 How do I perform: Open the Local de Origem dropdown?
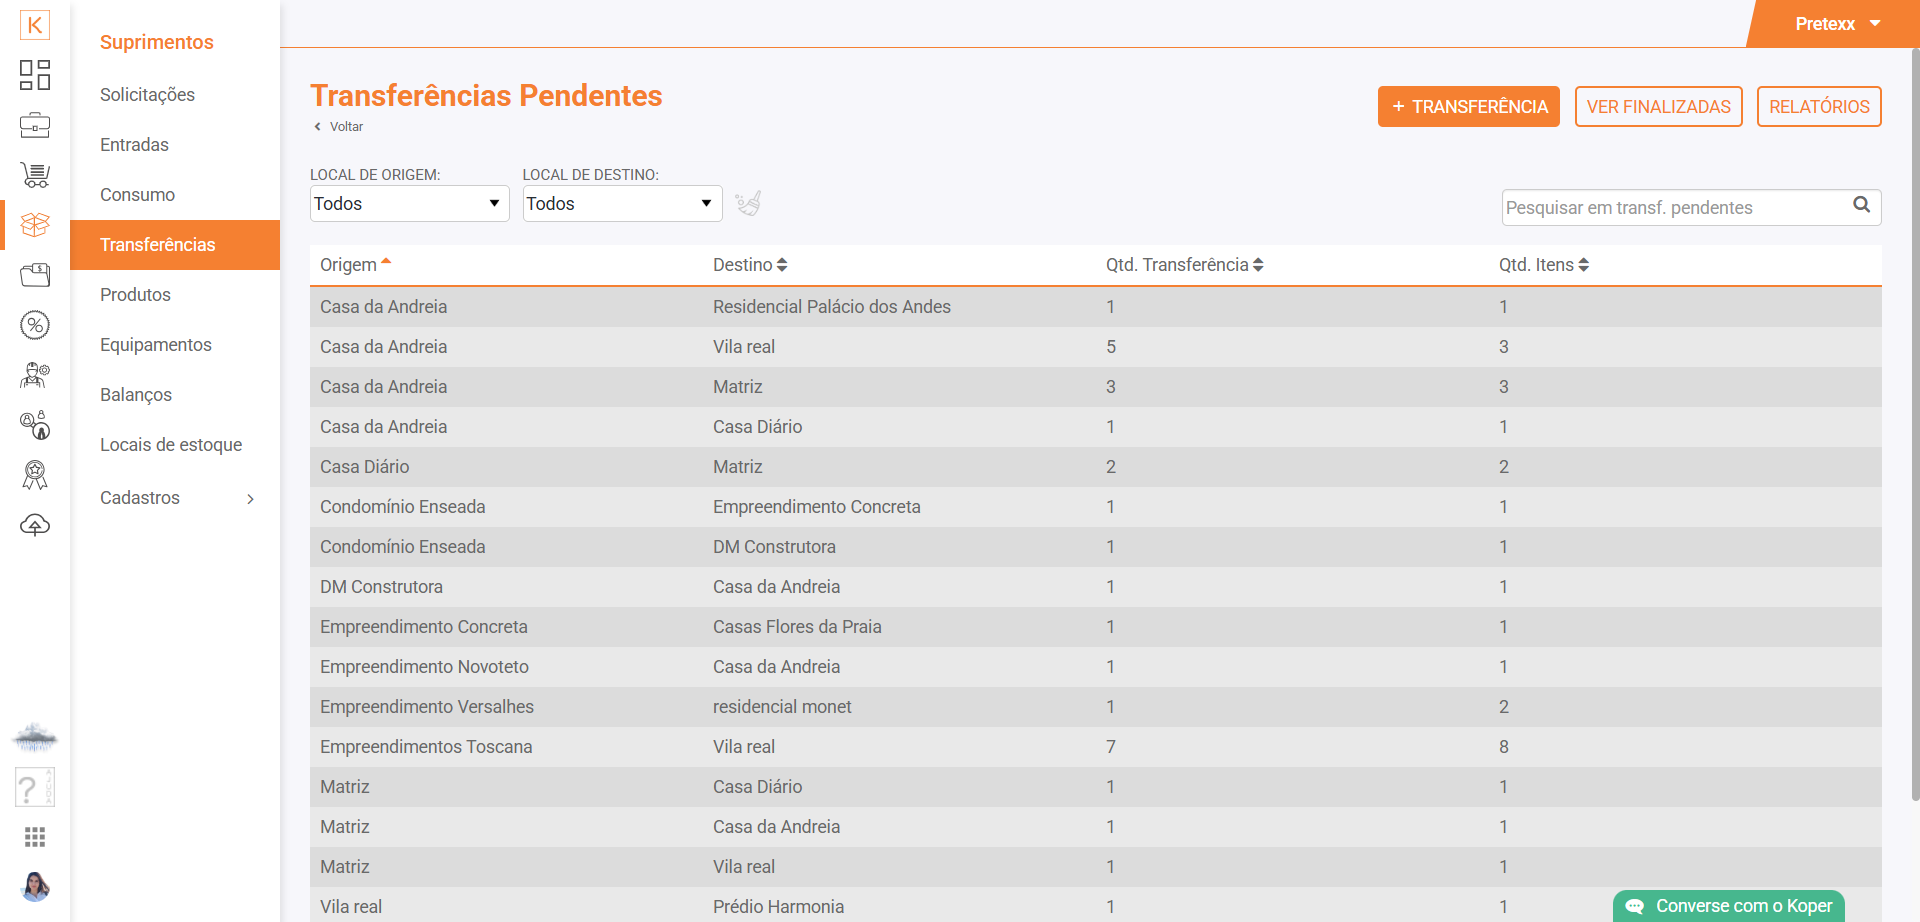409,204
